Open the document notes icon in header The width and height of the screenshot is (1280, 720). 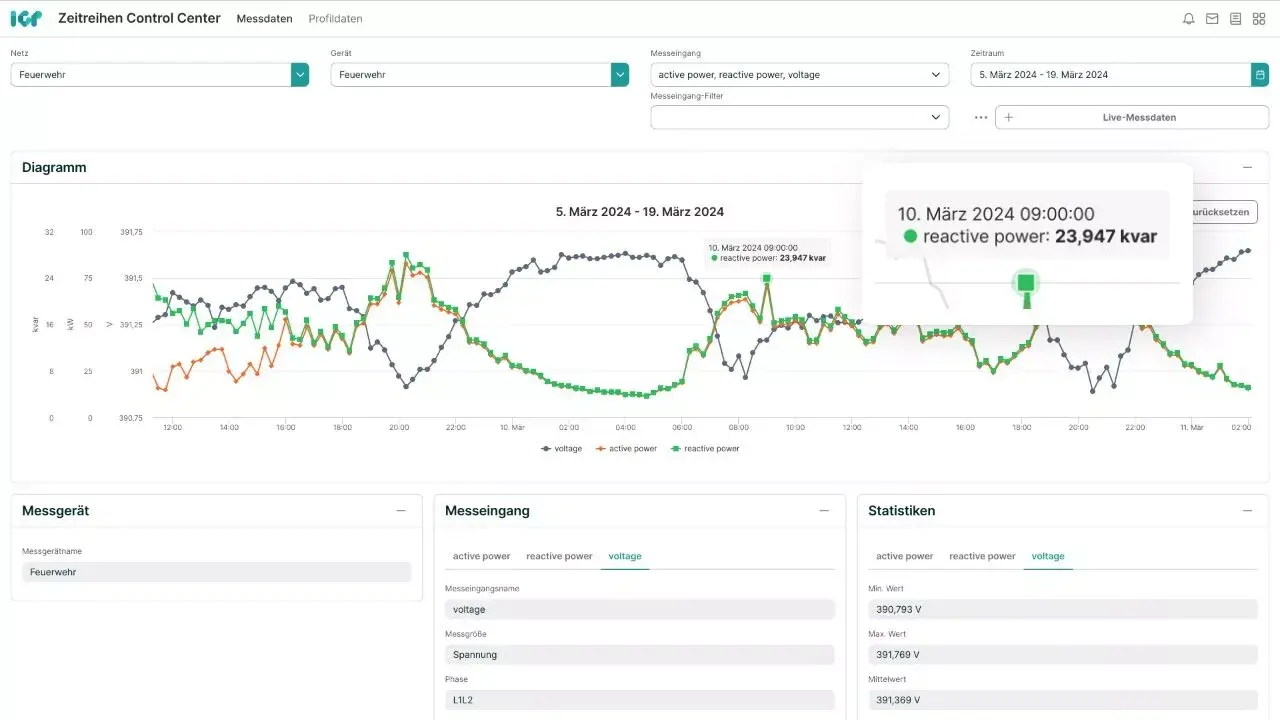click(1235, 19)
